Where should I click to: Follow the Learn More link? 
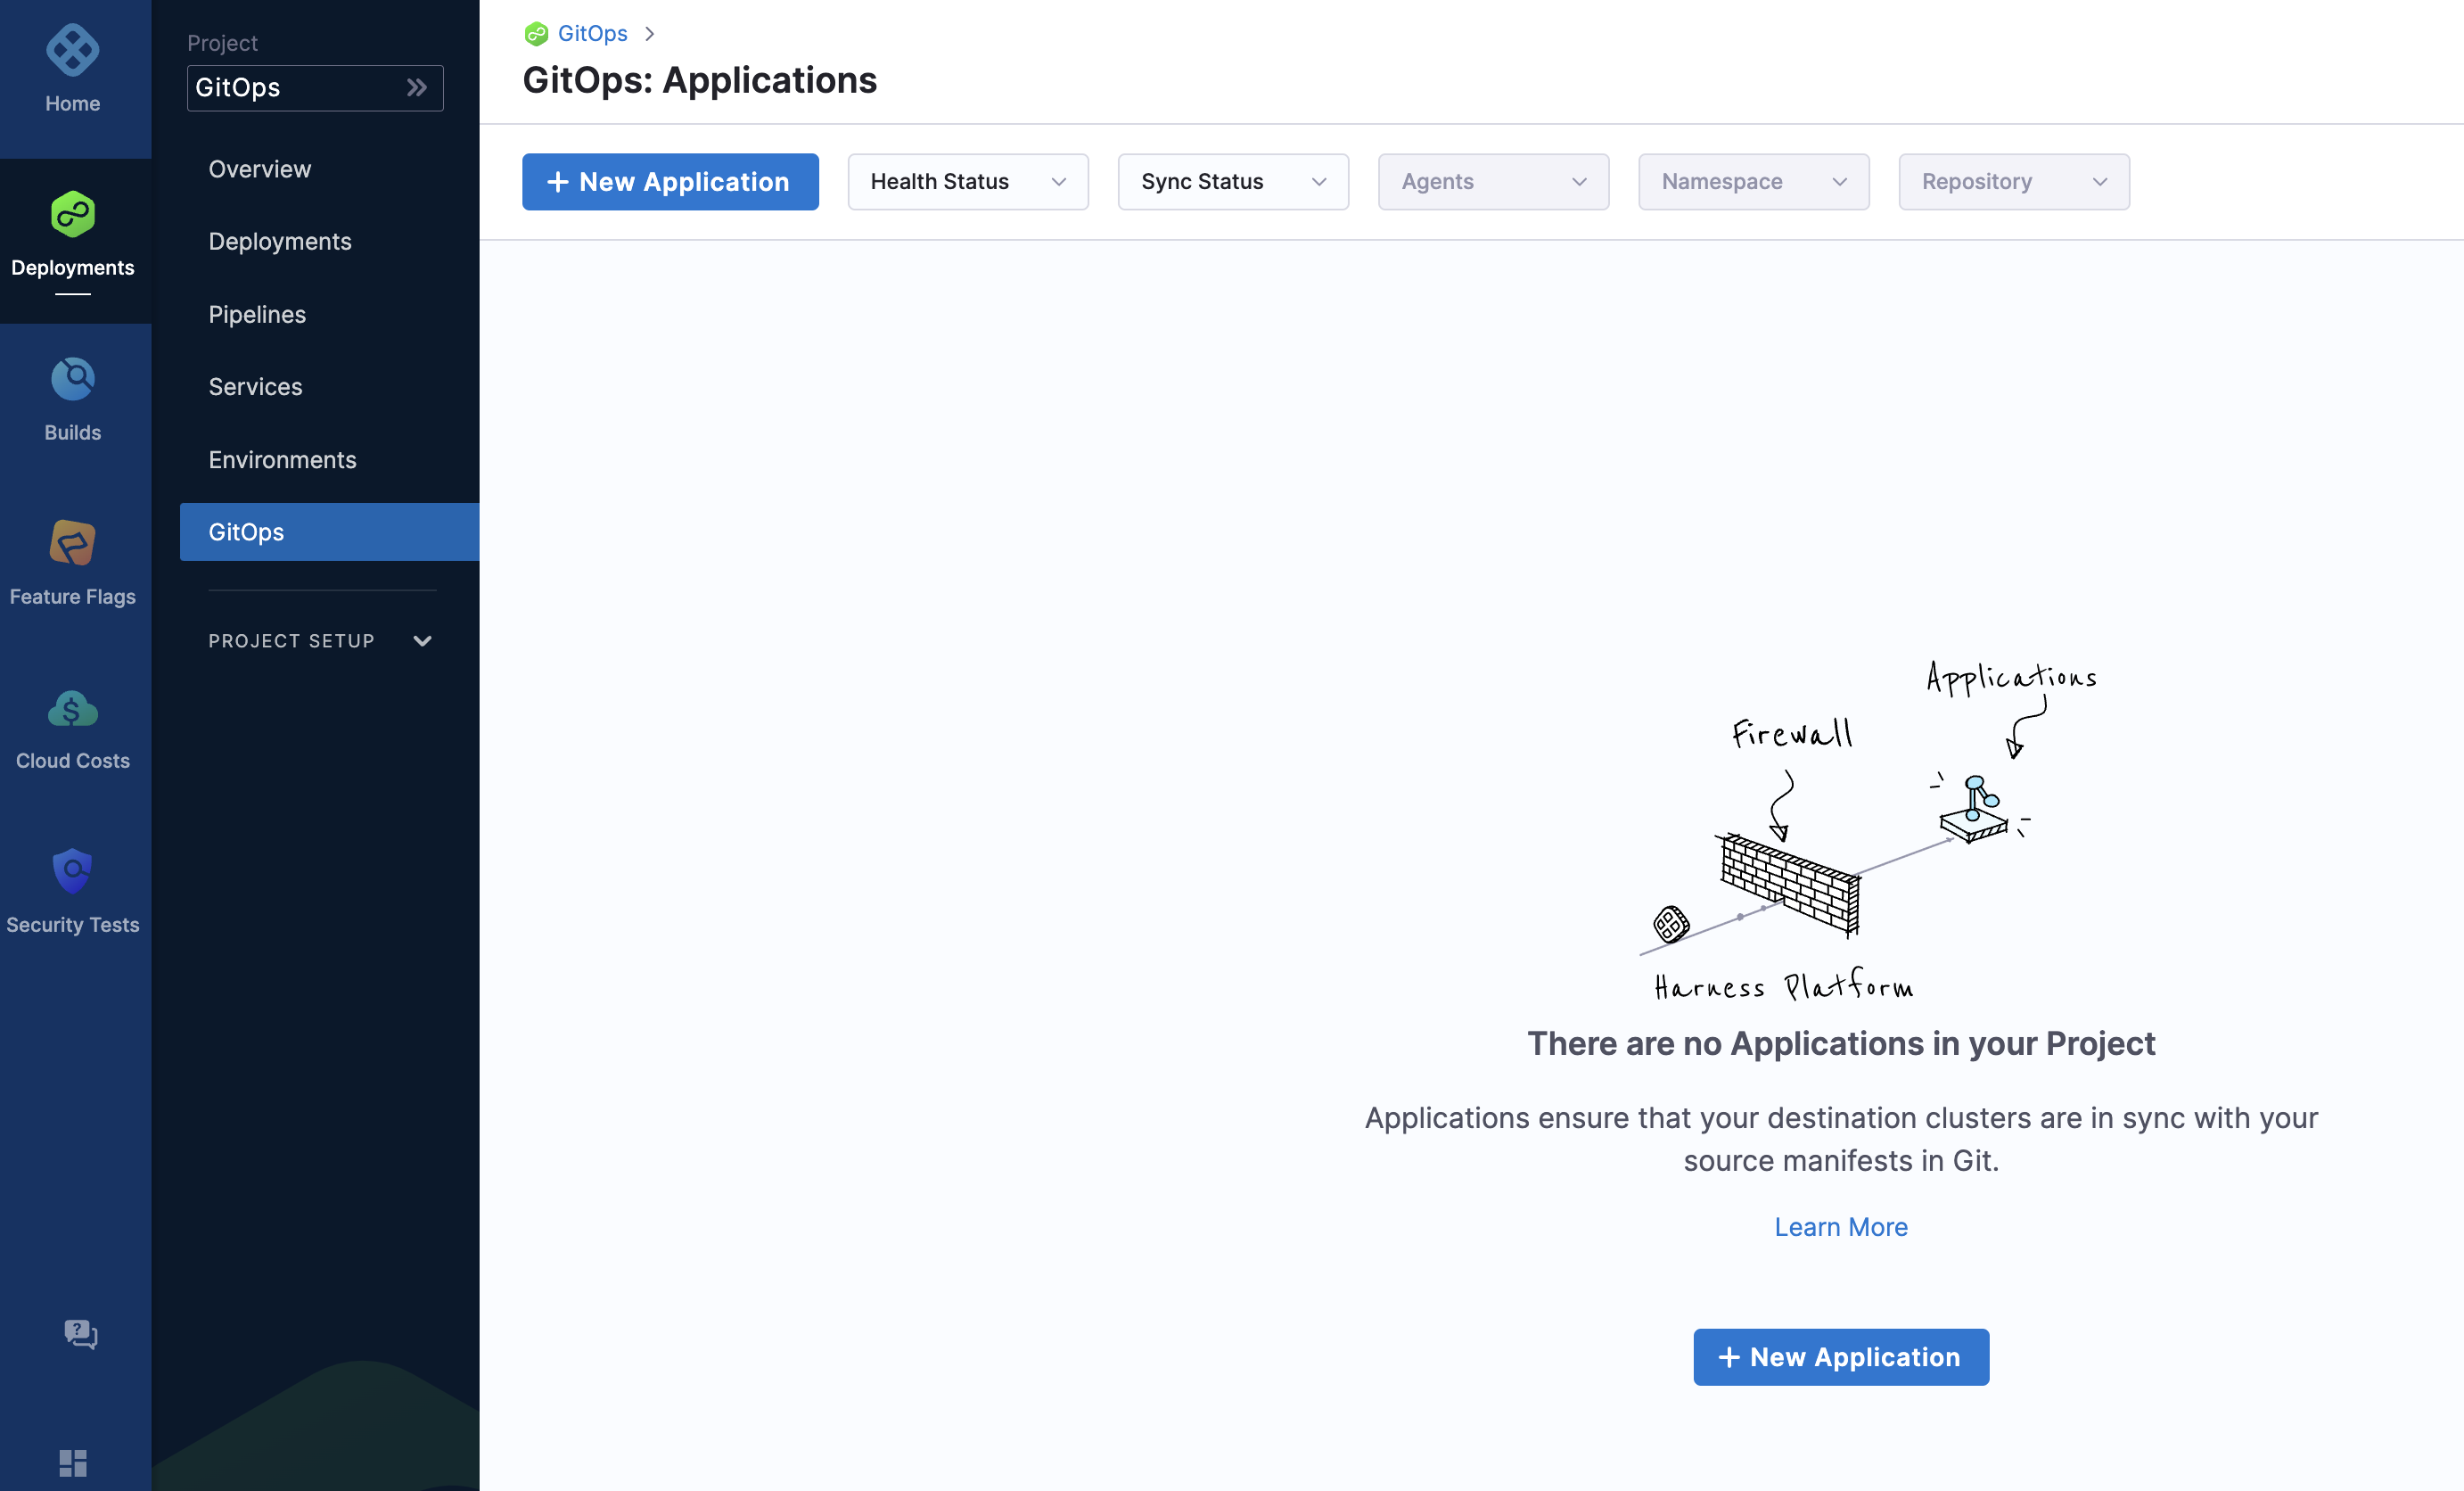coord(1840,1227)
